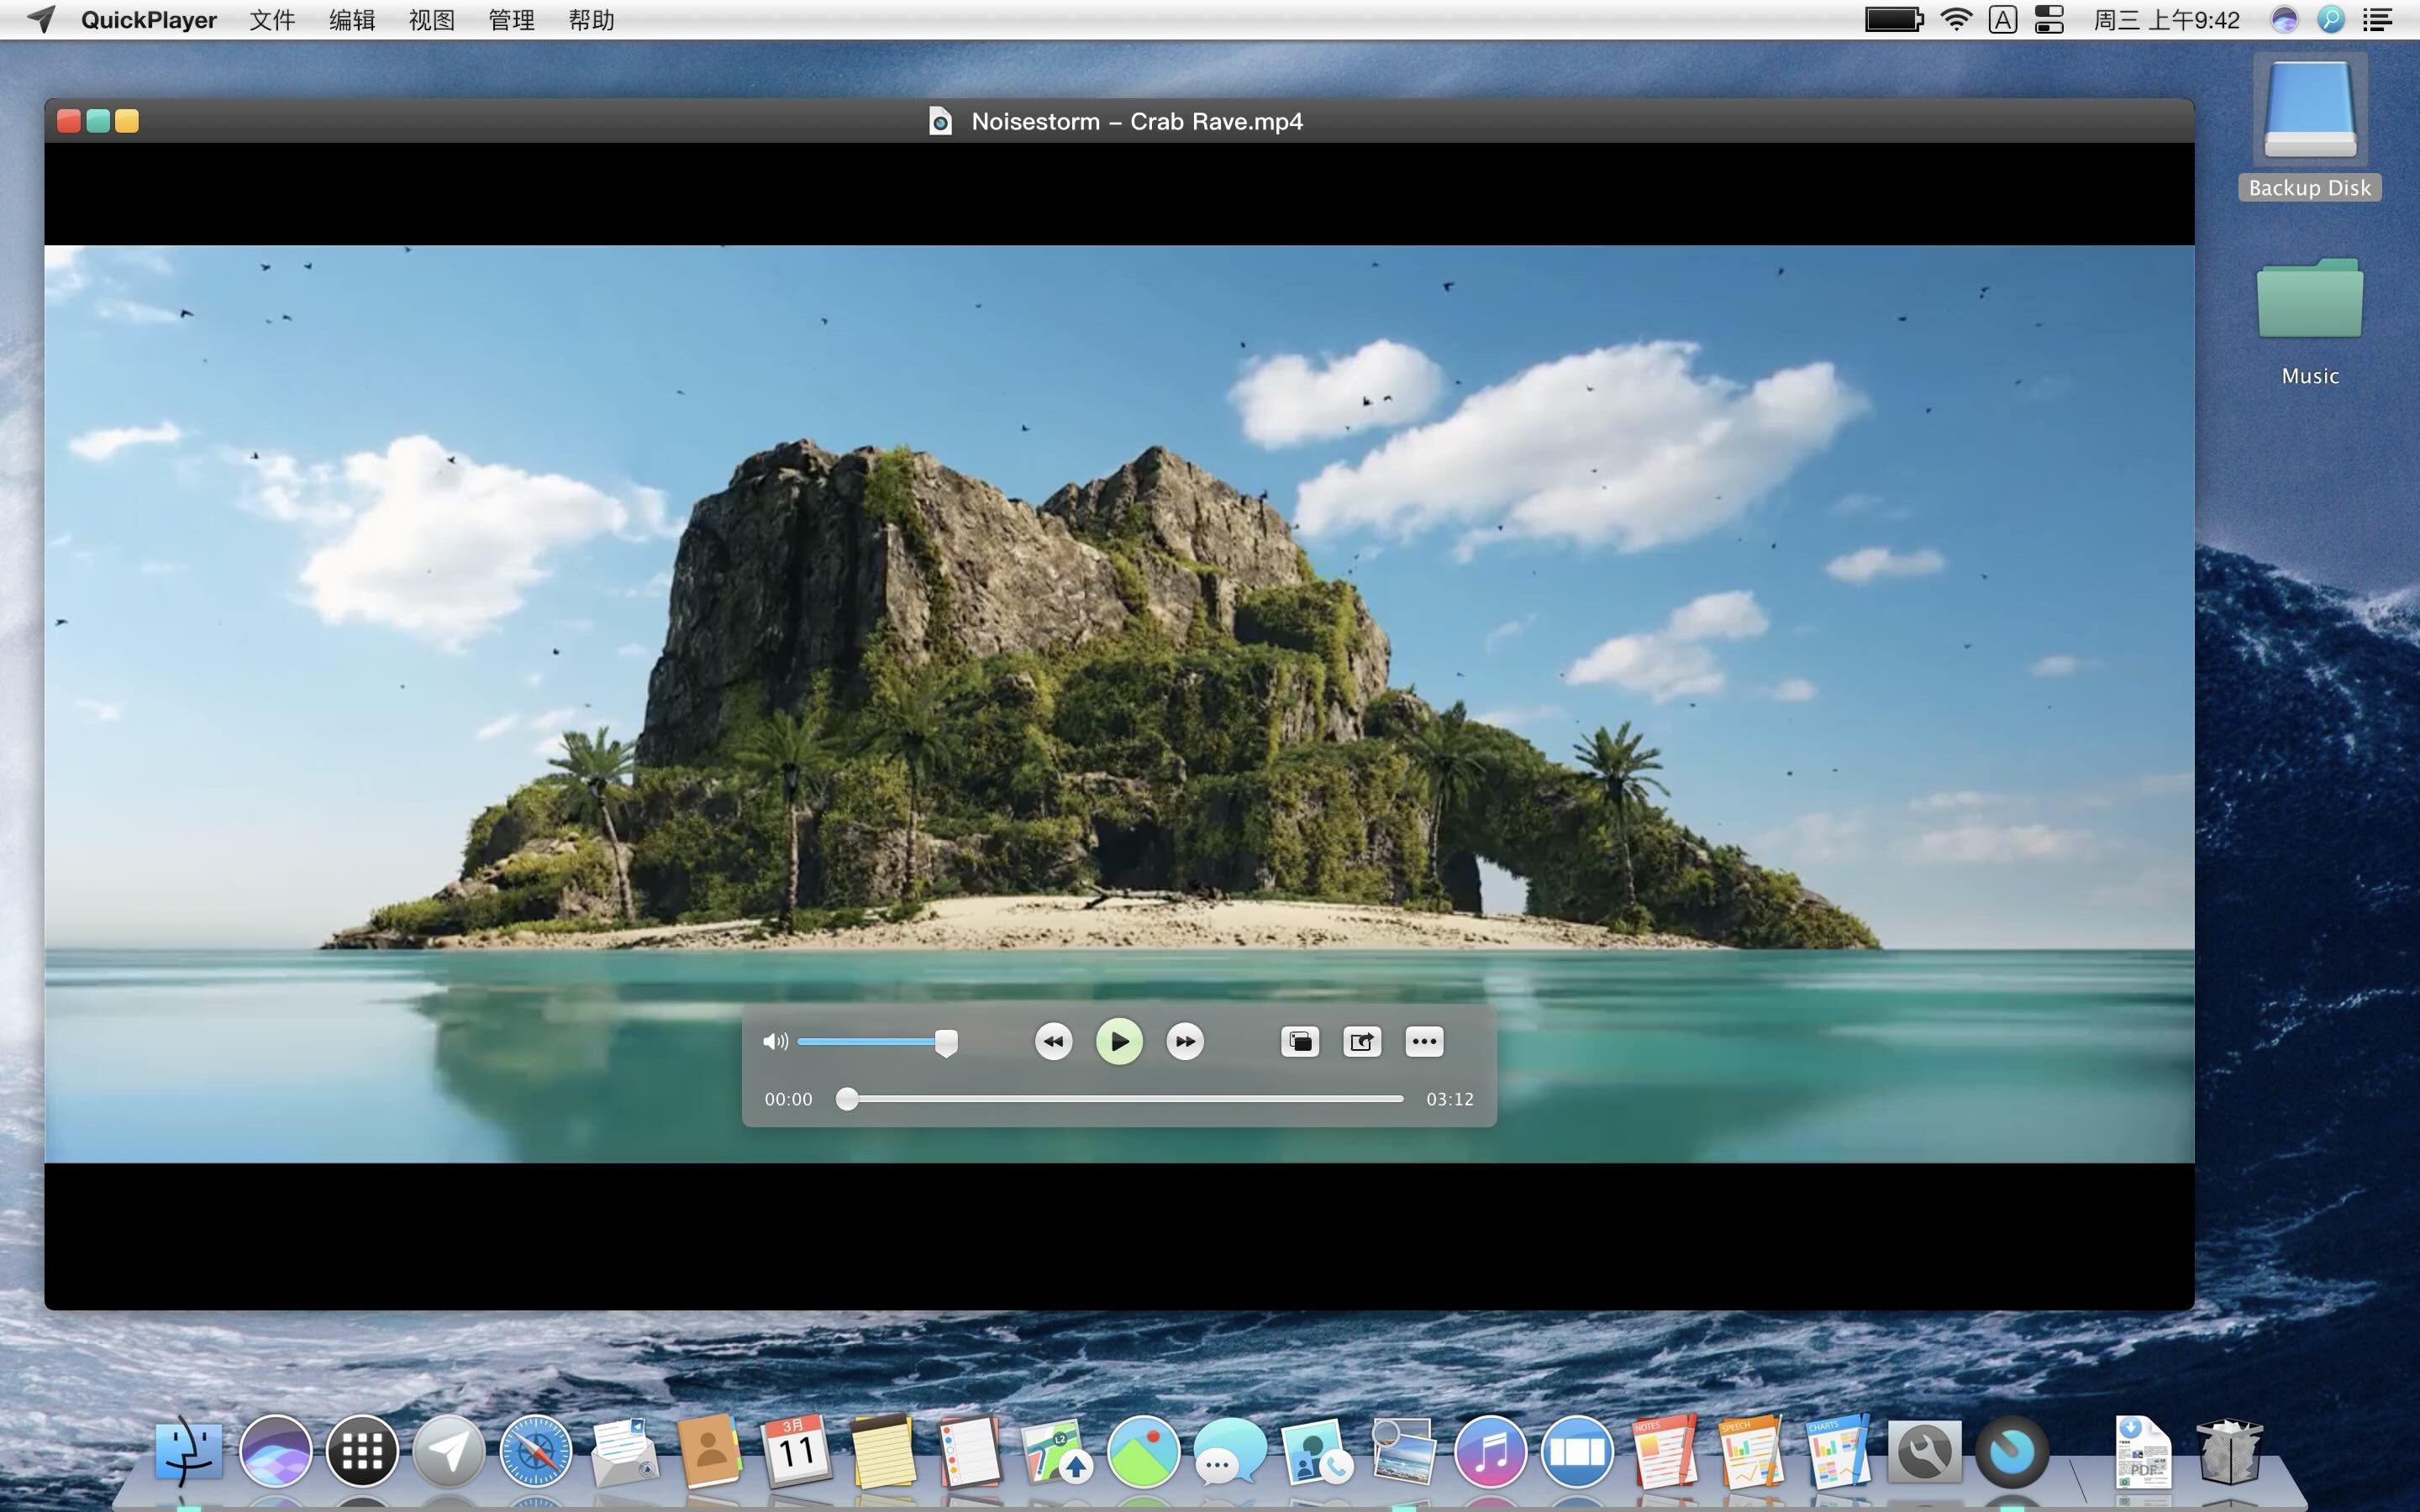
Task: Open Preview from the Dock
Action: click(1404, 1451)
